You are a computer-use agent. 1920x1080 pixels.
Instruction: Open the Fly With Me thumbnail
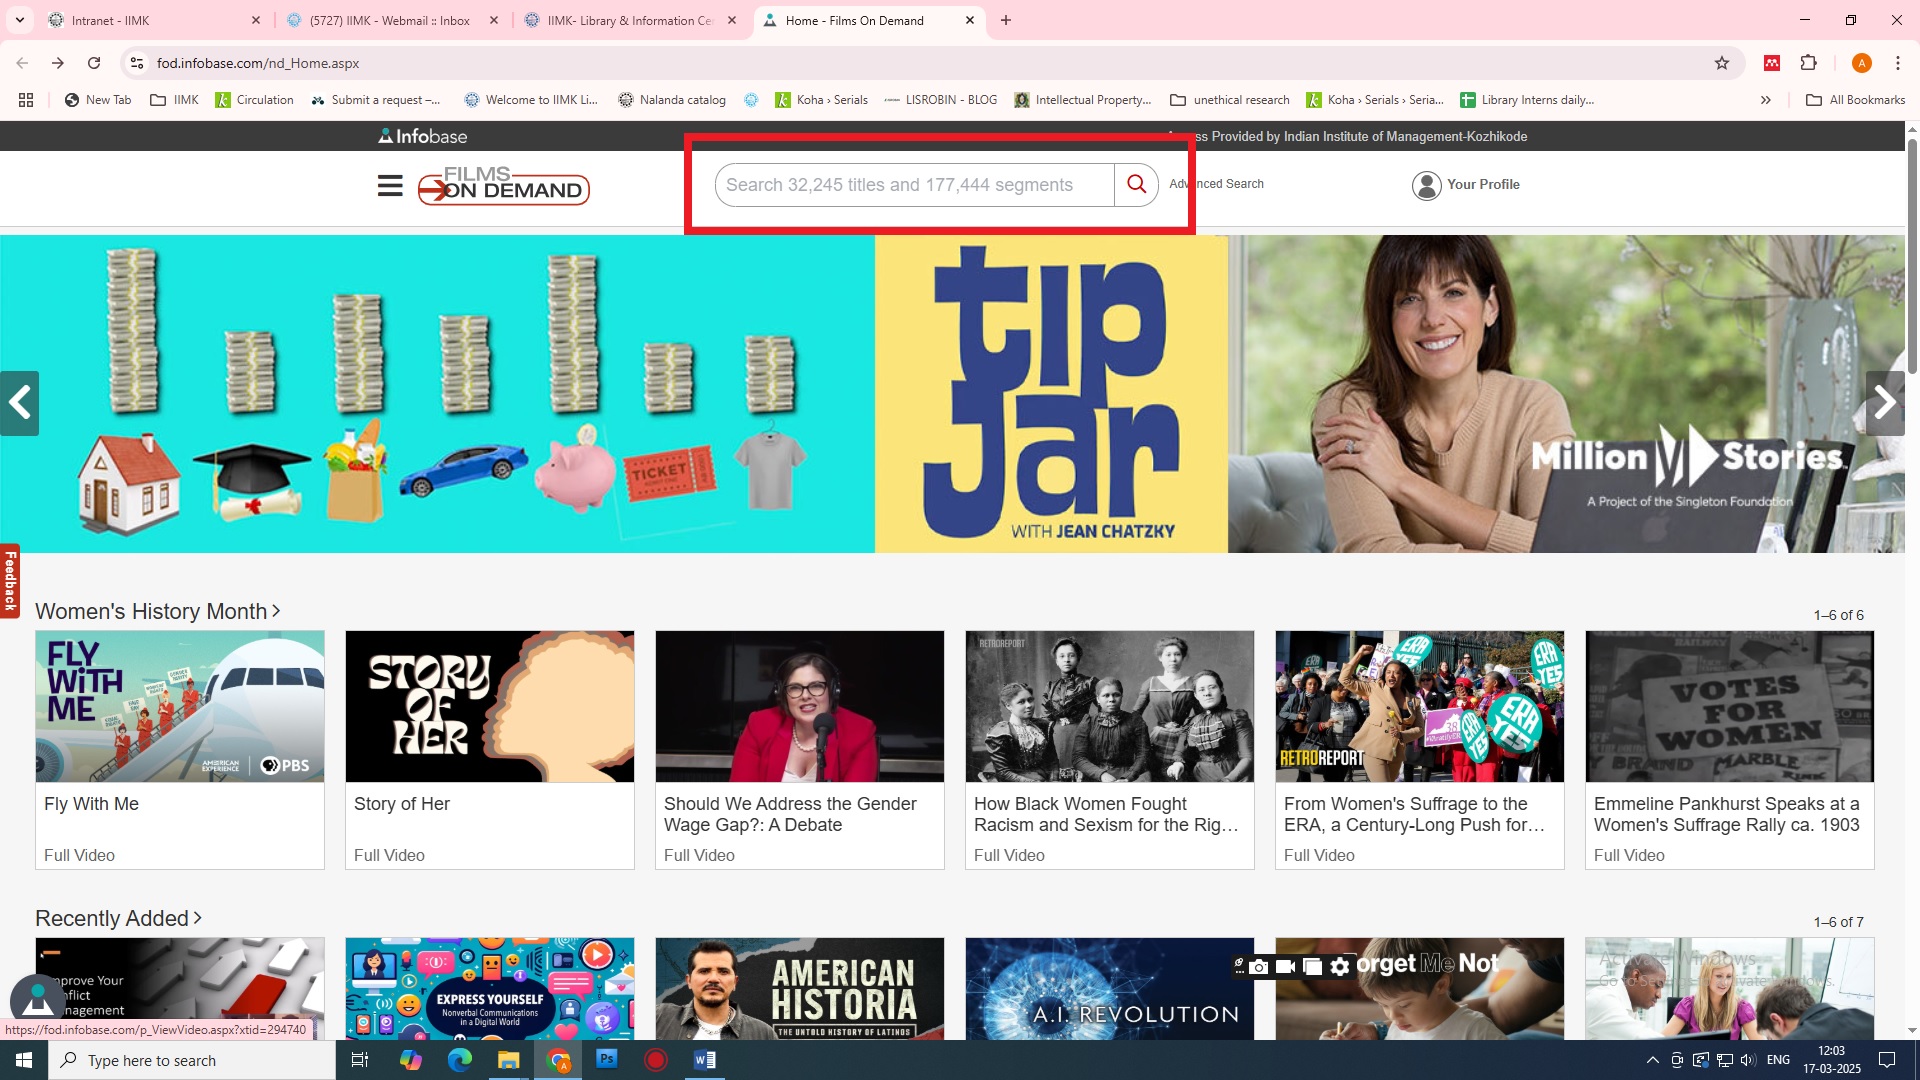(180, 706)
